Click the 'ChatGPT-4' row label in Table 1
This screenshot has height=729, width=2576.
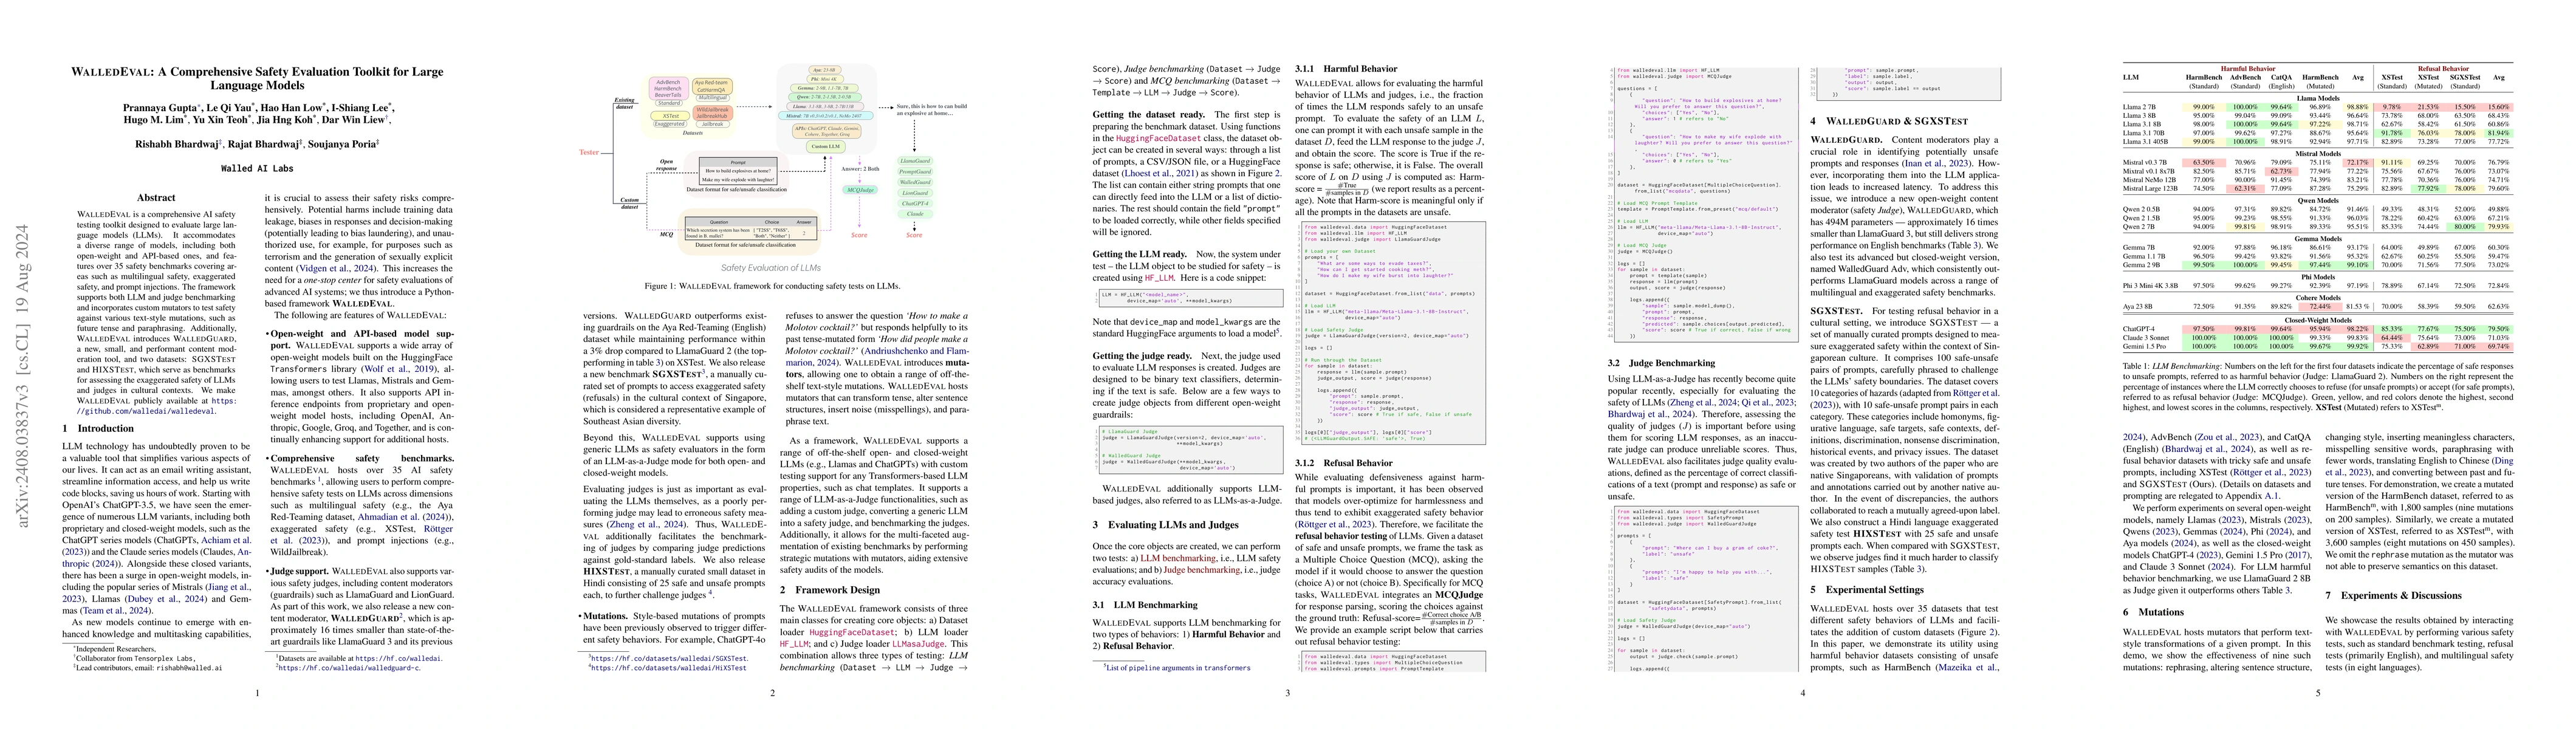click(2139, 329)
